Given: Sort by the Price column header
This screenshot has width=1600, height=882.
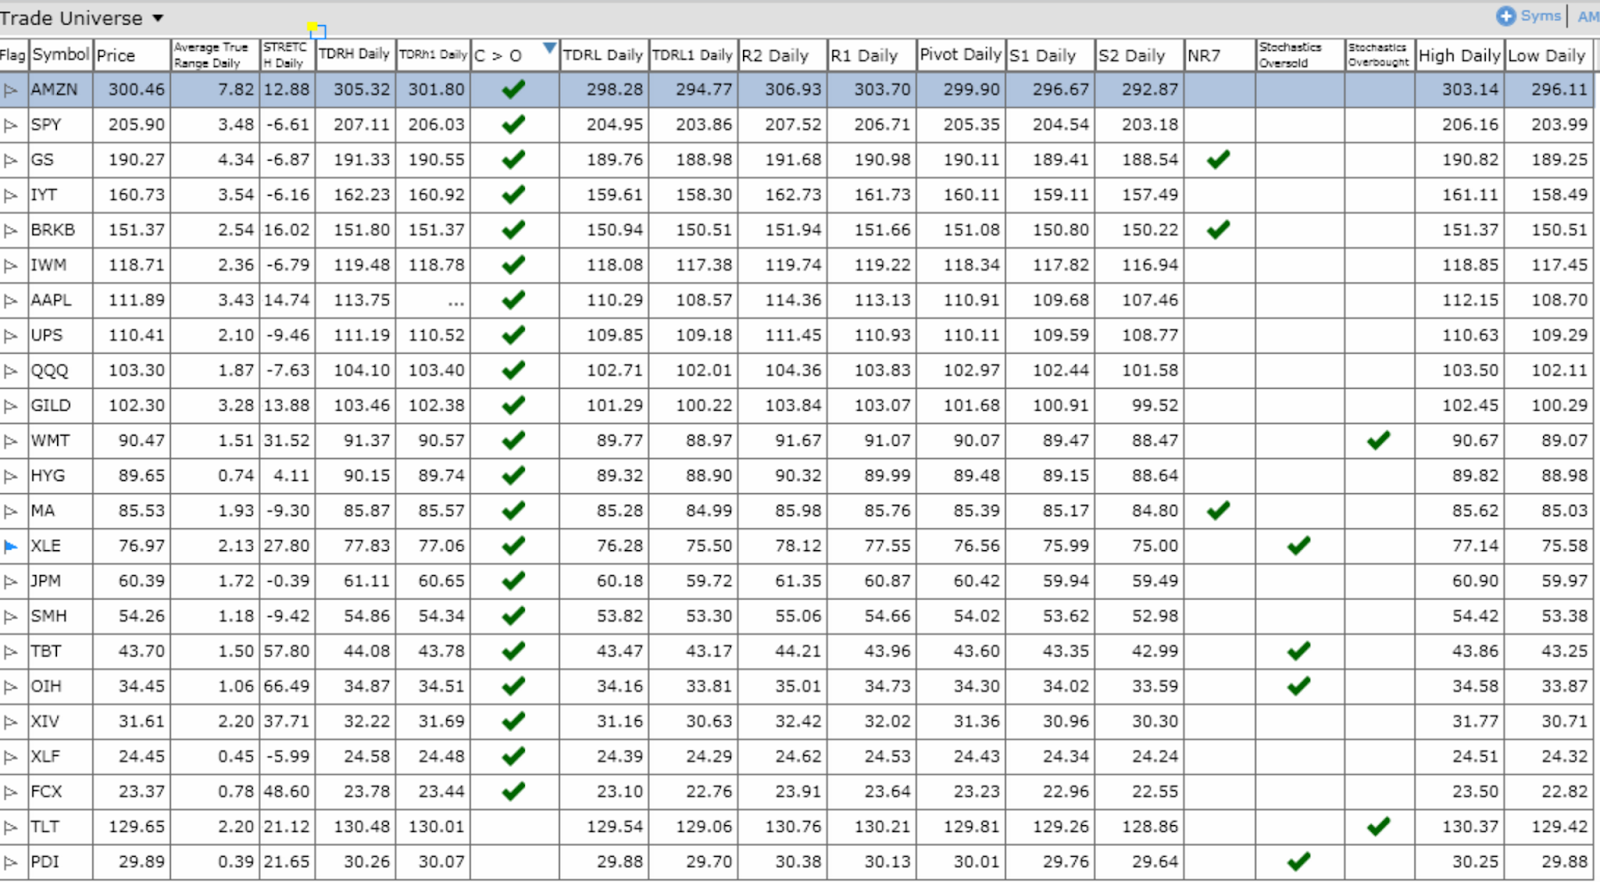Looking at the screenshot, I should coord(132,55).
